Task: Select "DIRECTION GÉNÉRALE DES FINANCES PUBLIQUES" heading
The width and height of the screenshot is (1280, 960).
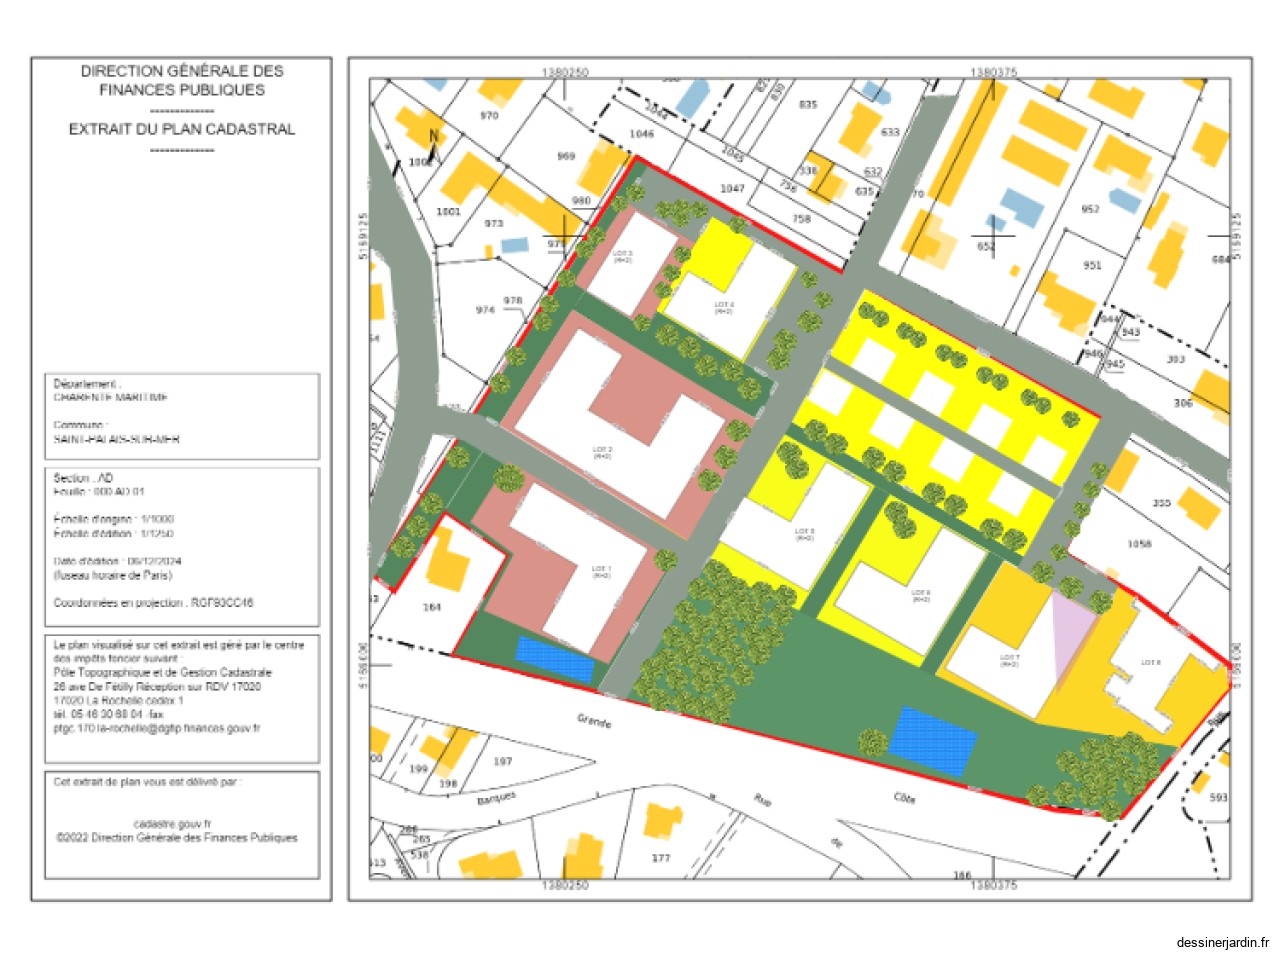Action: tap(182, 80)
